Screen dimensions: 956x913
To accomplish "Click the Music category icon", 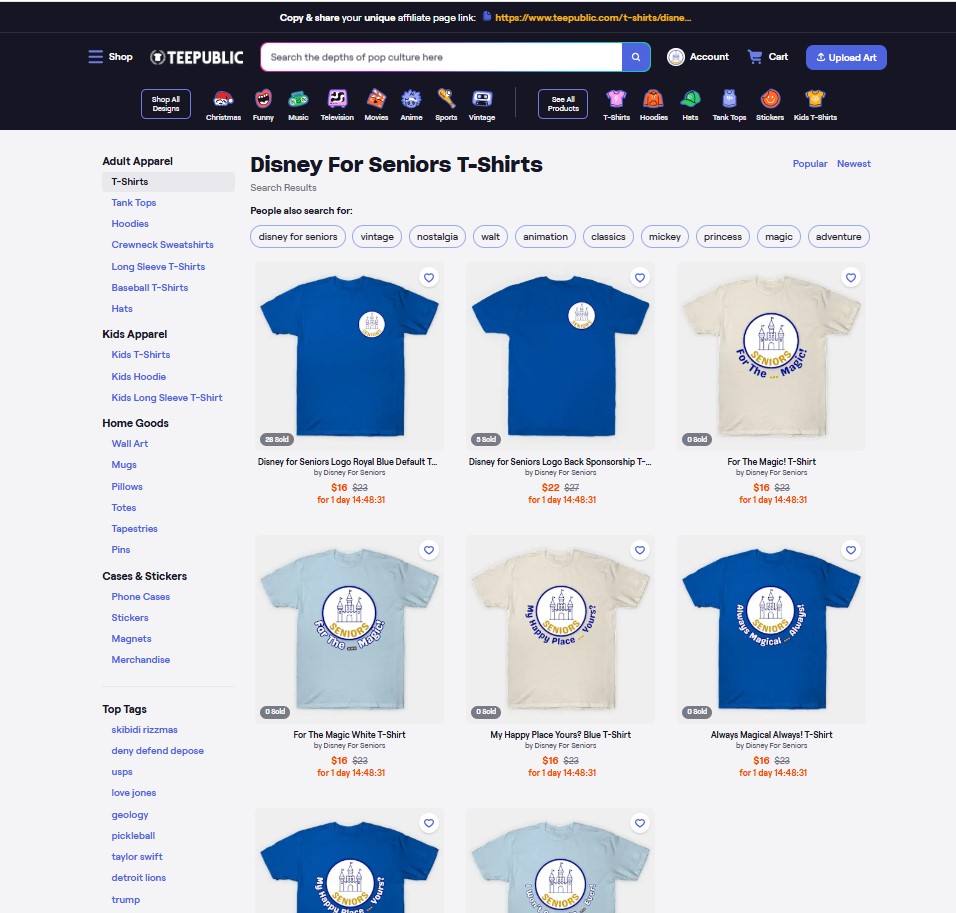I will click(x=298, y=99).
